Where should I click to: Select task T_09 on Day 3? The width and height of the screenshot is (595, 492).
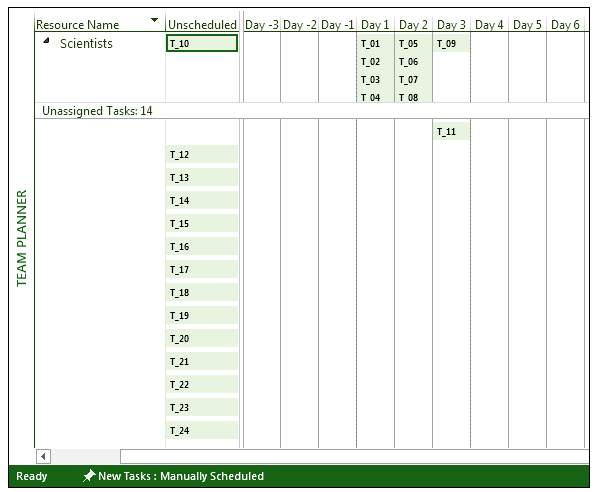tap(451, 44)
